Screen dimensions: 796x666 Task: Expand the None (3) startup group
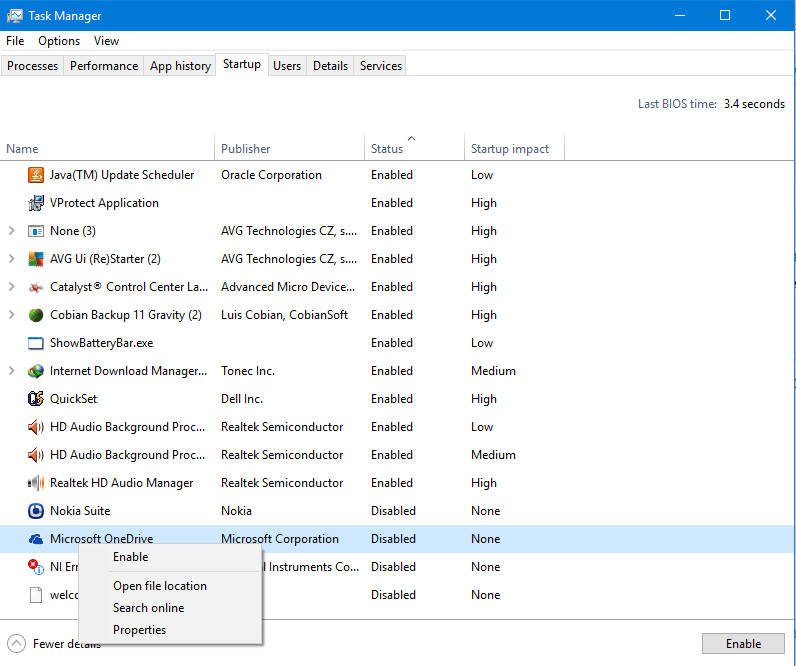12,231
